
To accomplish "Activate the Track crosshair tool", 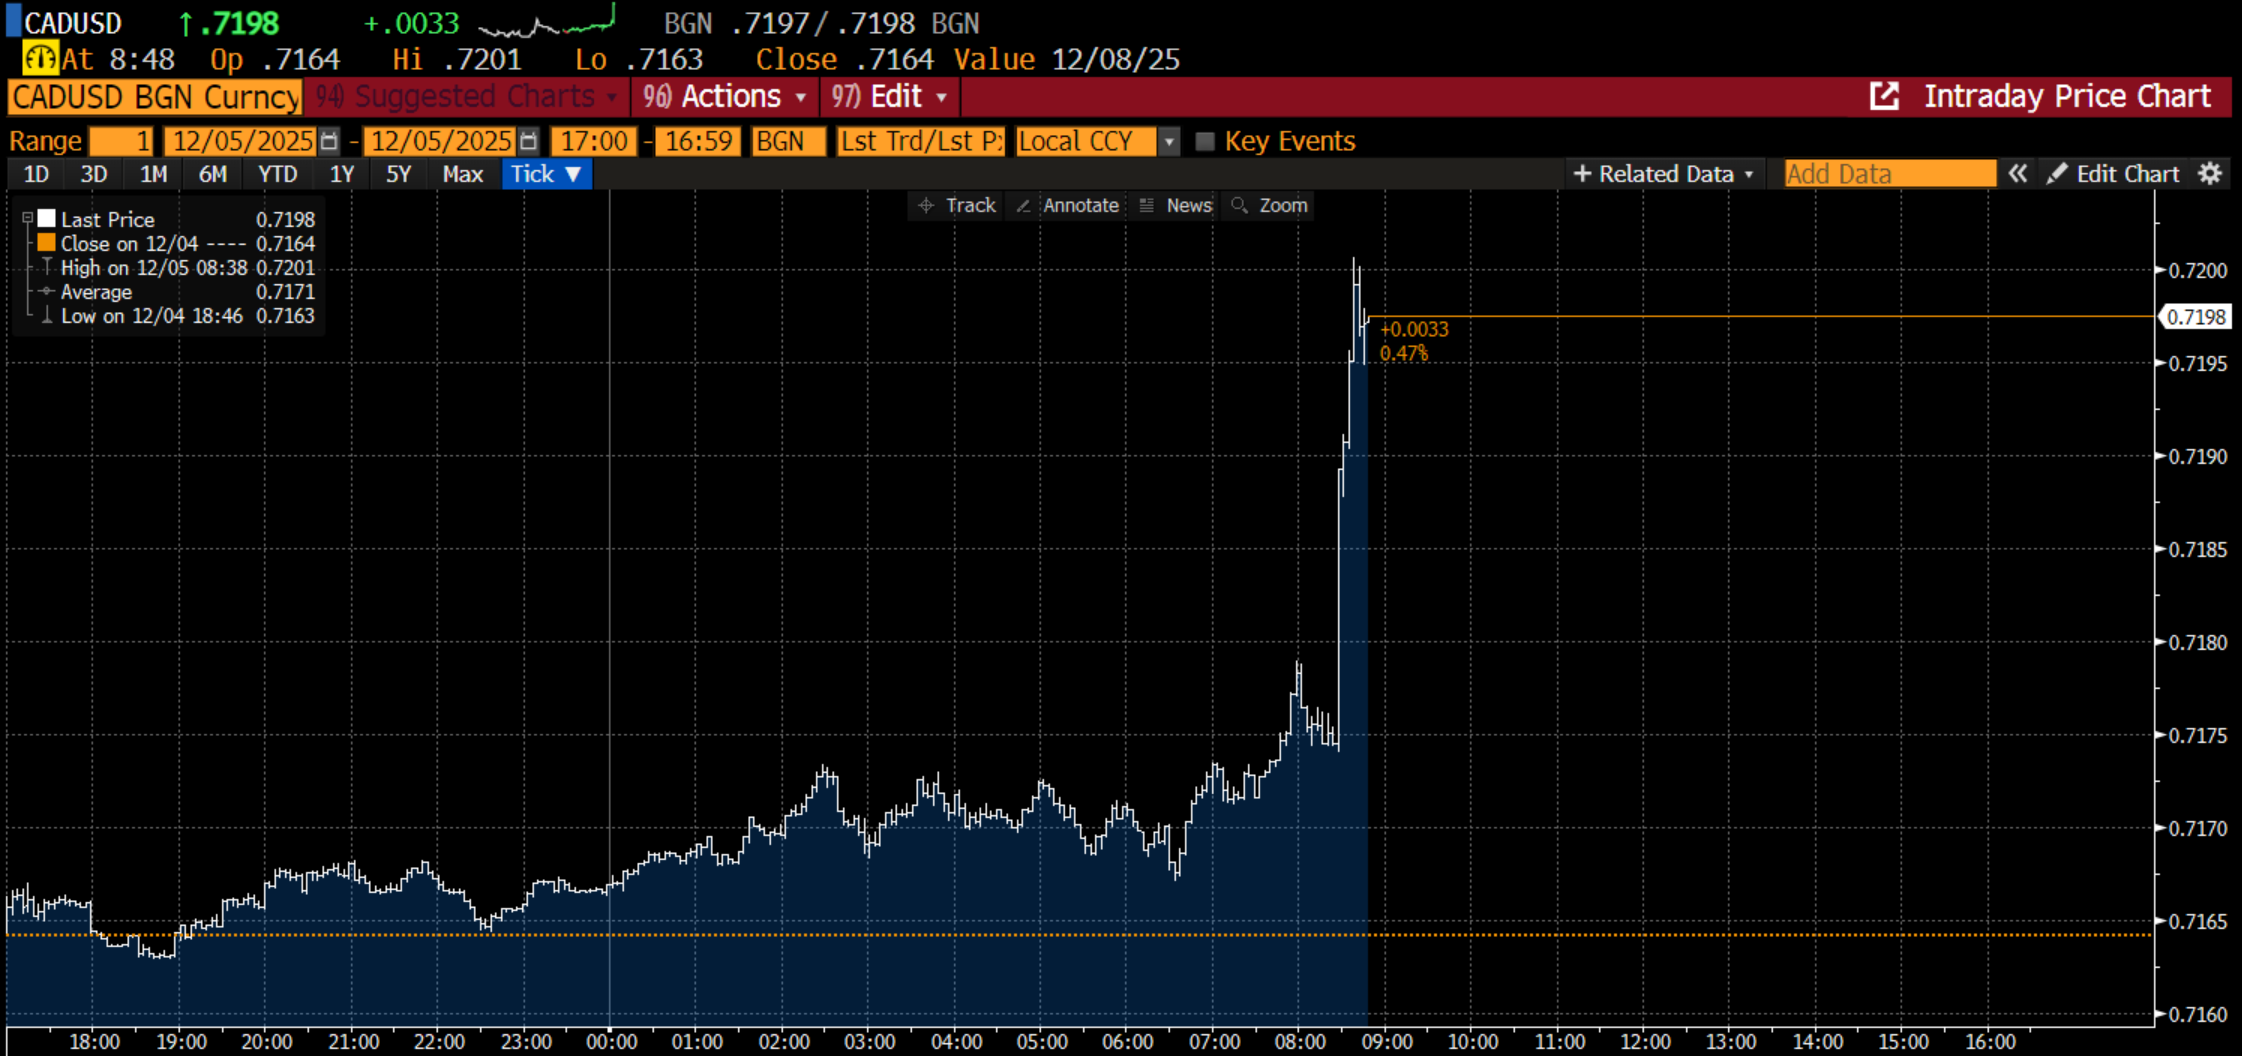I will point(957,205).
